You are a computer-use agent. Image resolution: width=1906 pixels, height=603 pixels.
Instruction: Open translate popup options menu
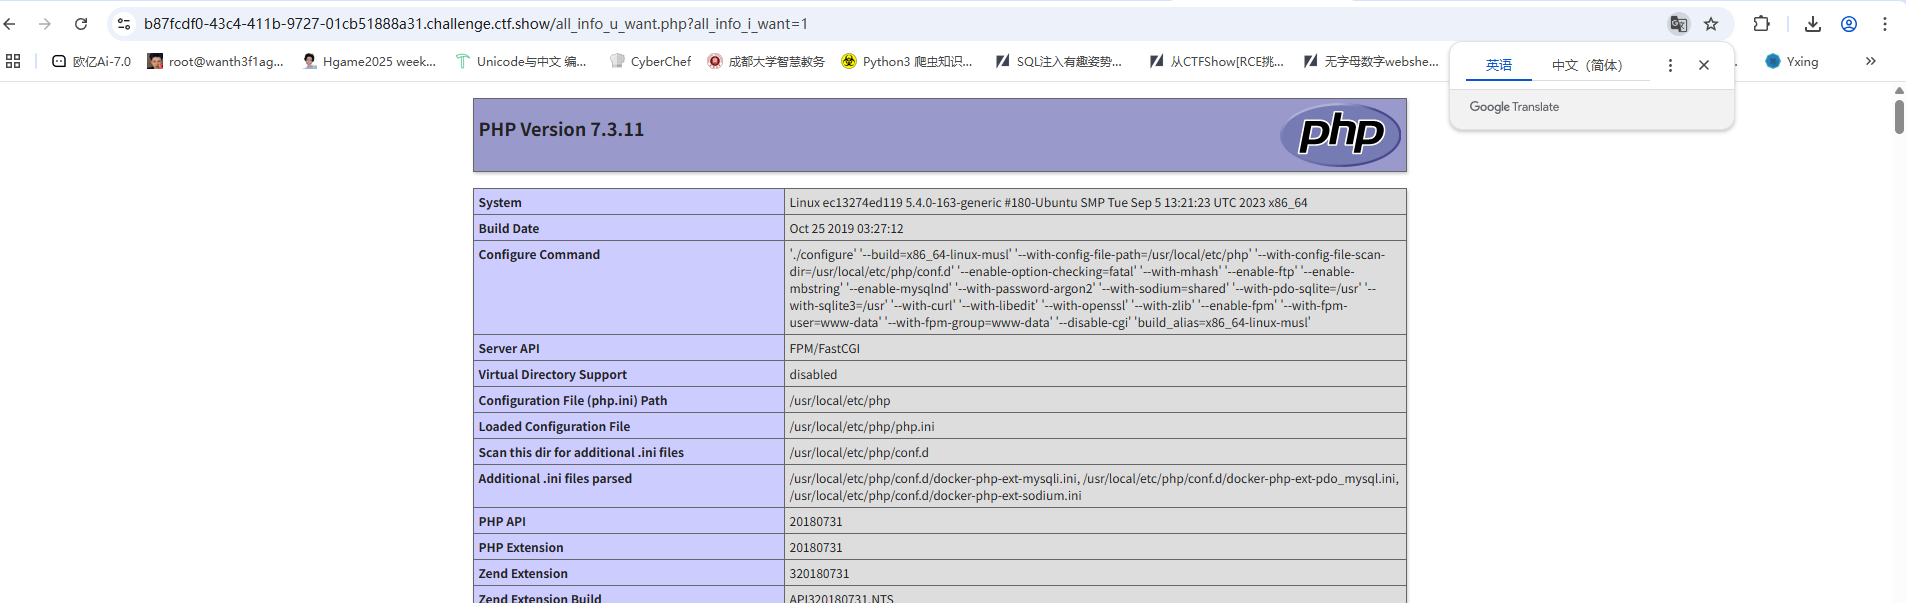[x=1670, y=65]
